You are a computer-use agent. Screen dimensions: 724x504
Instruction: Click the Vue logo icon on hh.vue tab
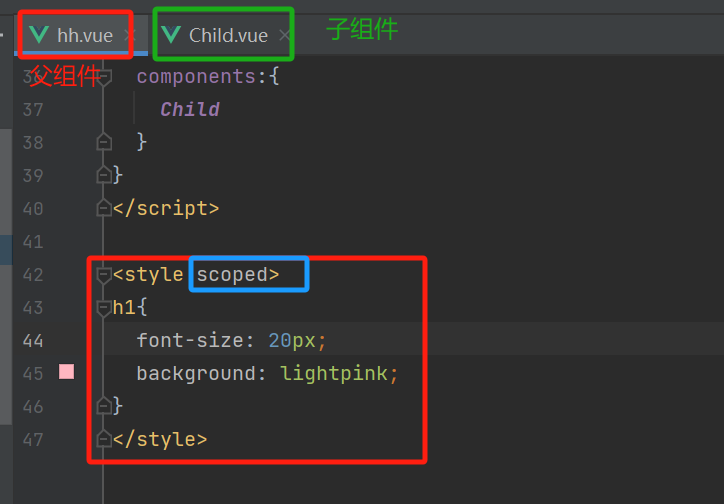pos(40,35)
